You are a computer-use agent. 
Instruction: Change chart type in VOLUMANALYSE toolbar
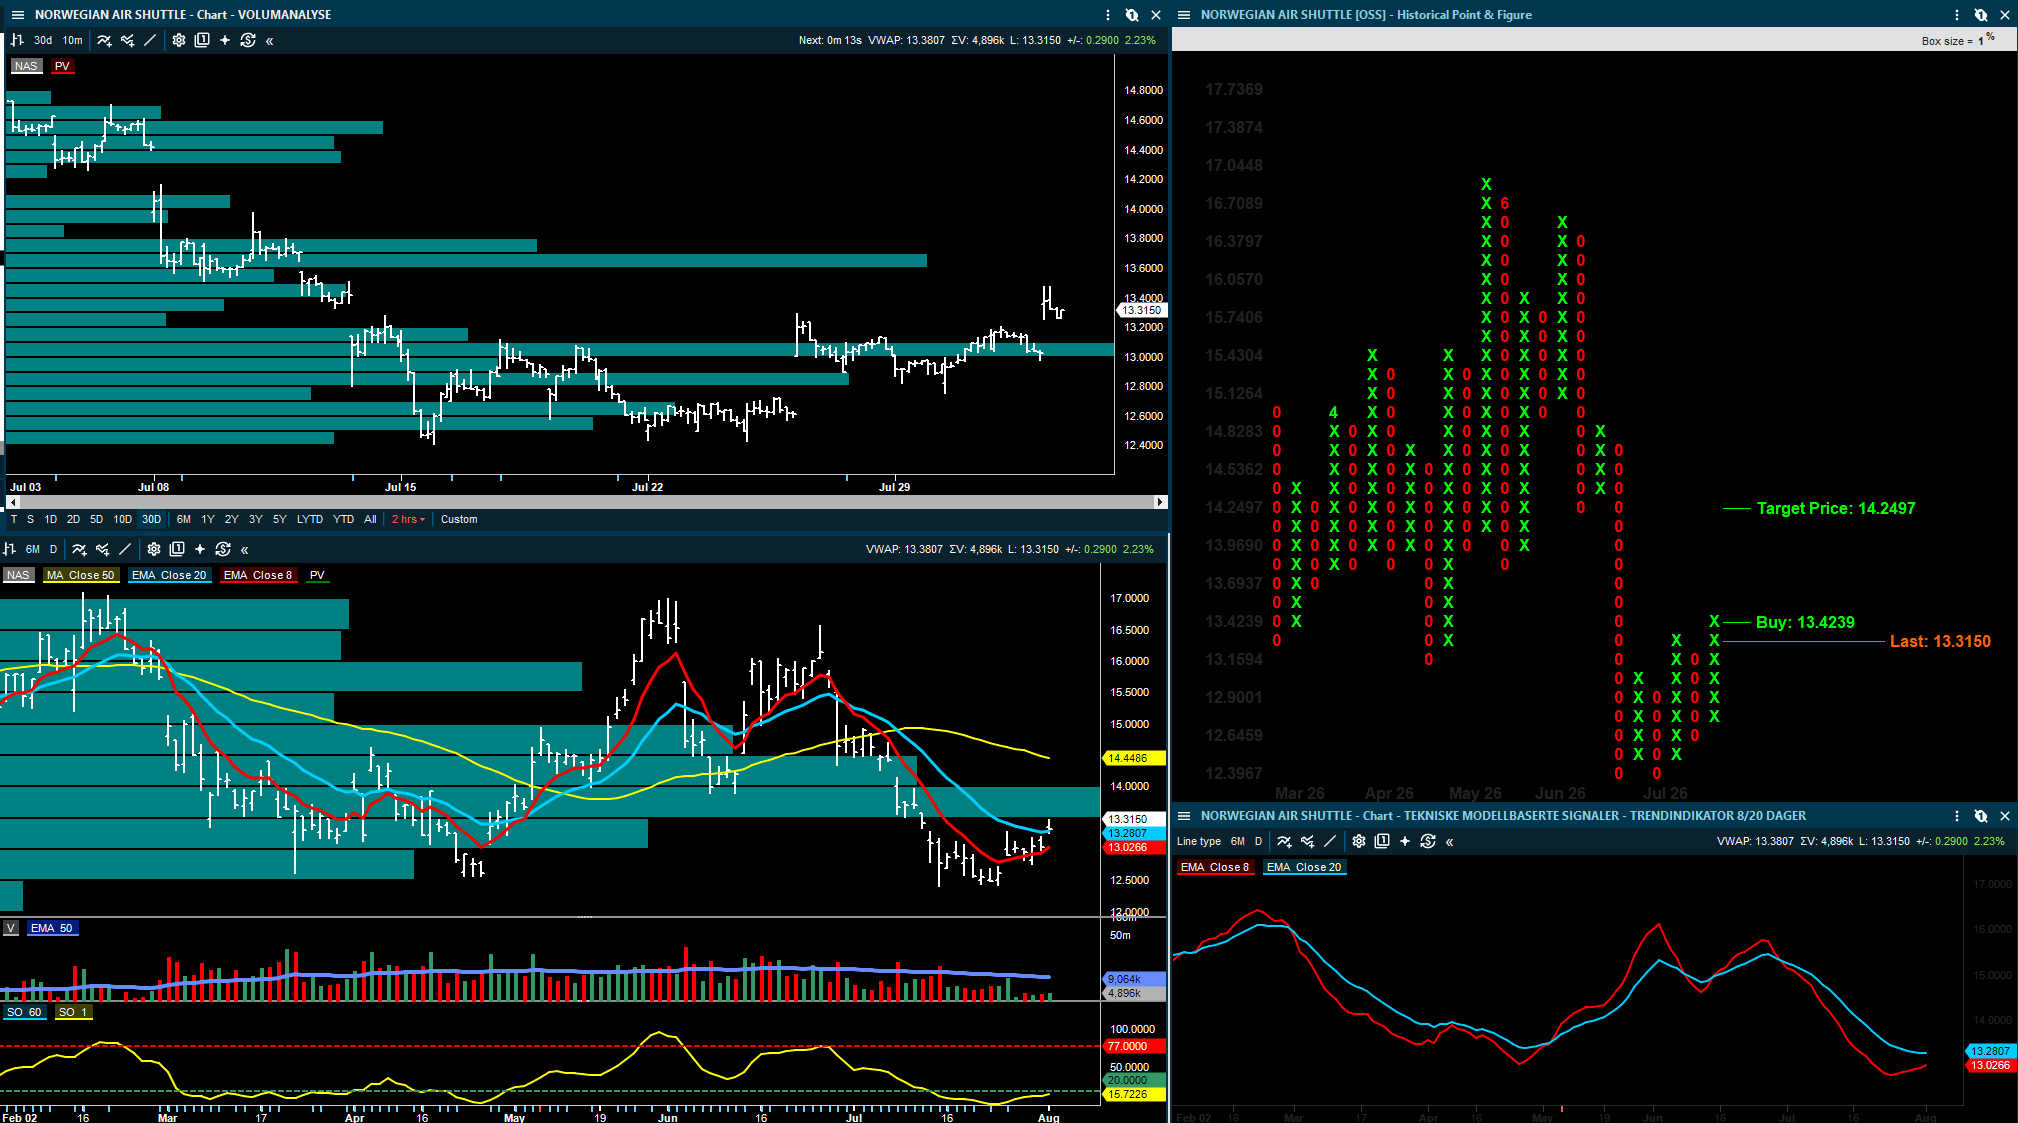click(16, 40)
